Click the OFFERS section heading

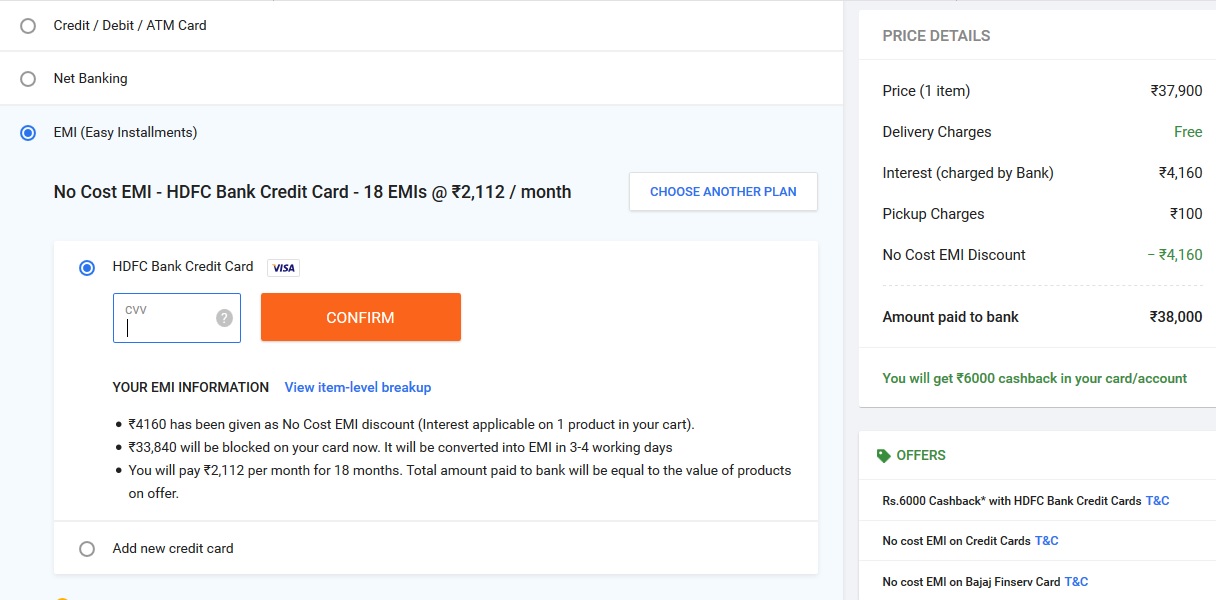click(x=921, y=456)
